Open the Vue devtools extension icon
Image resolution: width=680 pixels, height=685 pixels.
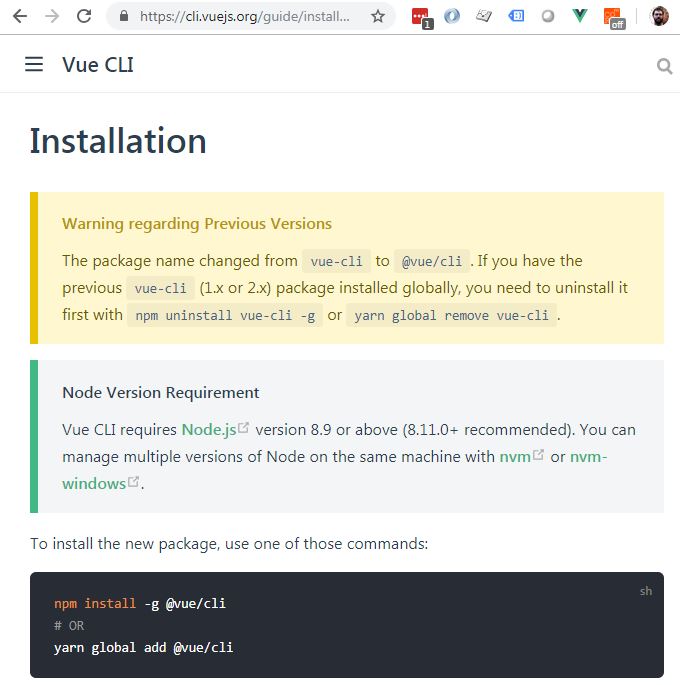coord(580,16)
